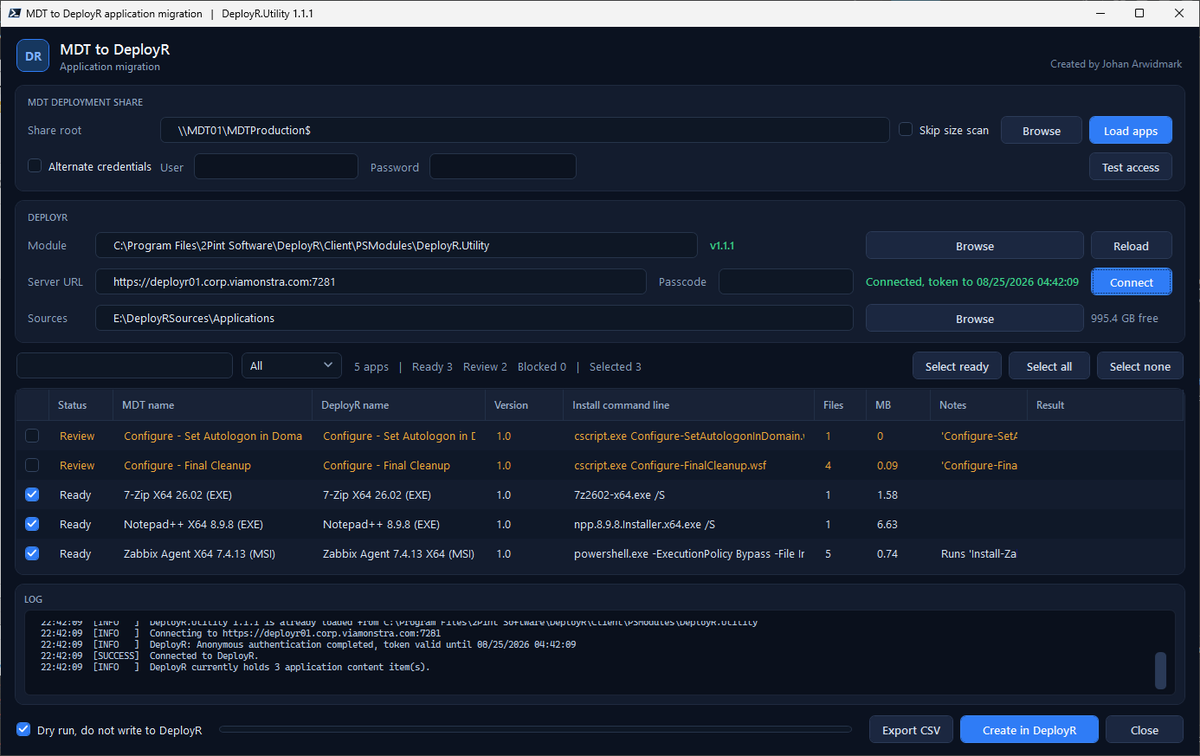Click the 'npp.8.9.8.Installer.x64.exe /S' cell
Viewport: 1200px width, 756px height.
click(644, 524)
